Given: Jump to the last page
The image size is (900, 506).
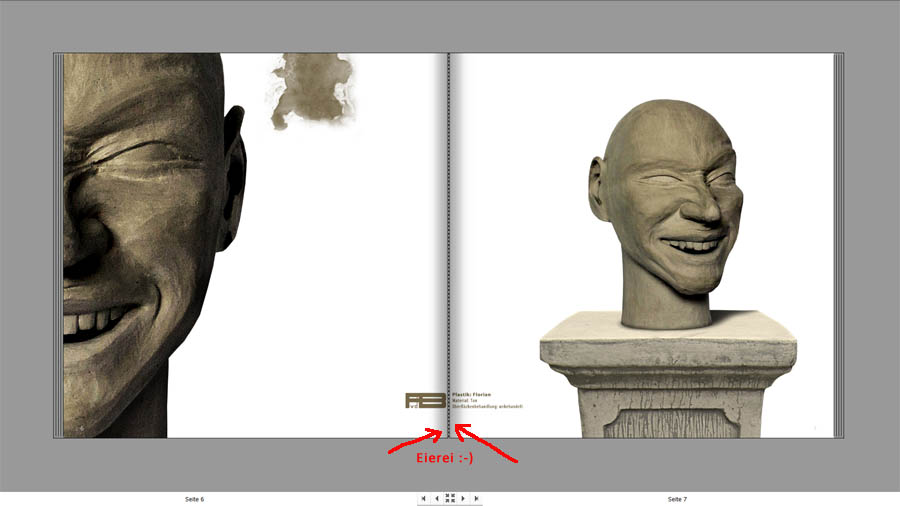Looking at the screenshot, I should coord(476,499).
